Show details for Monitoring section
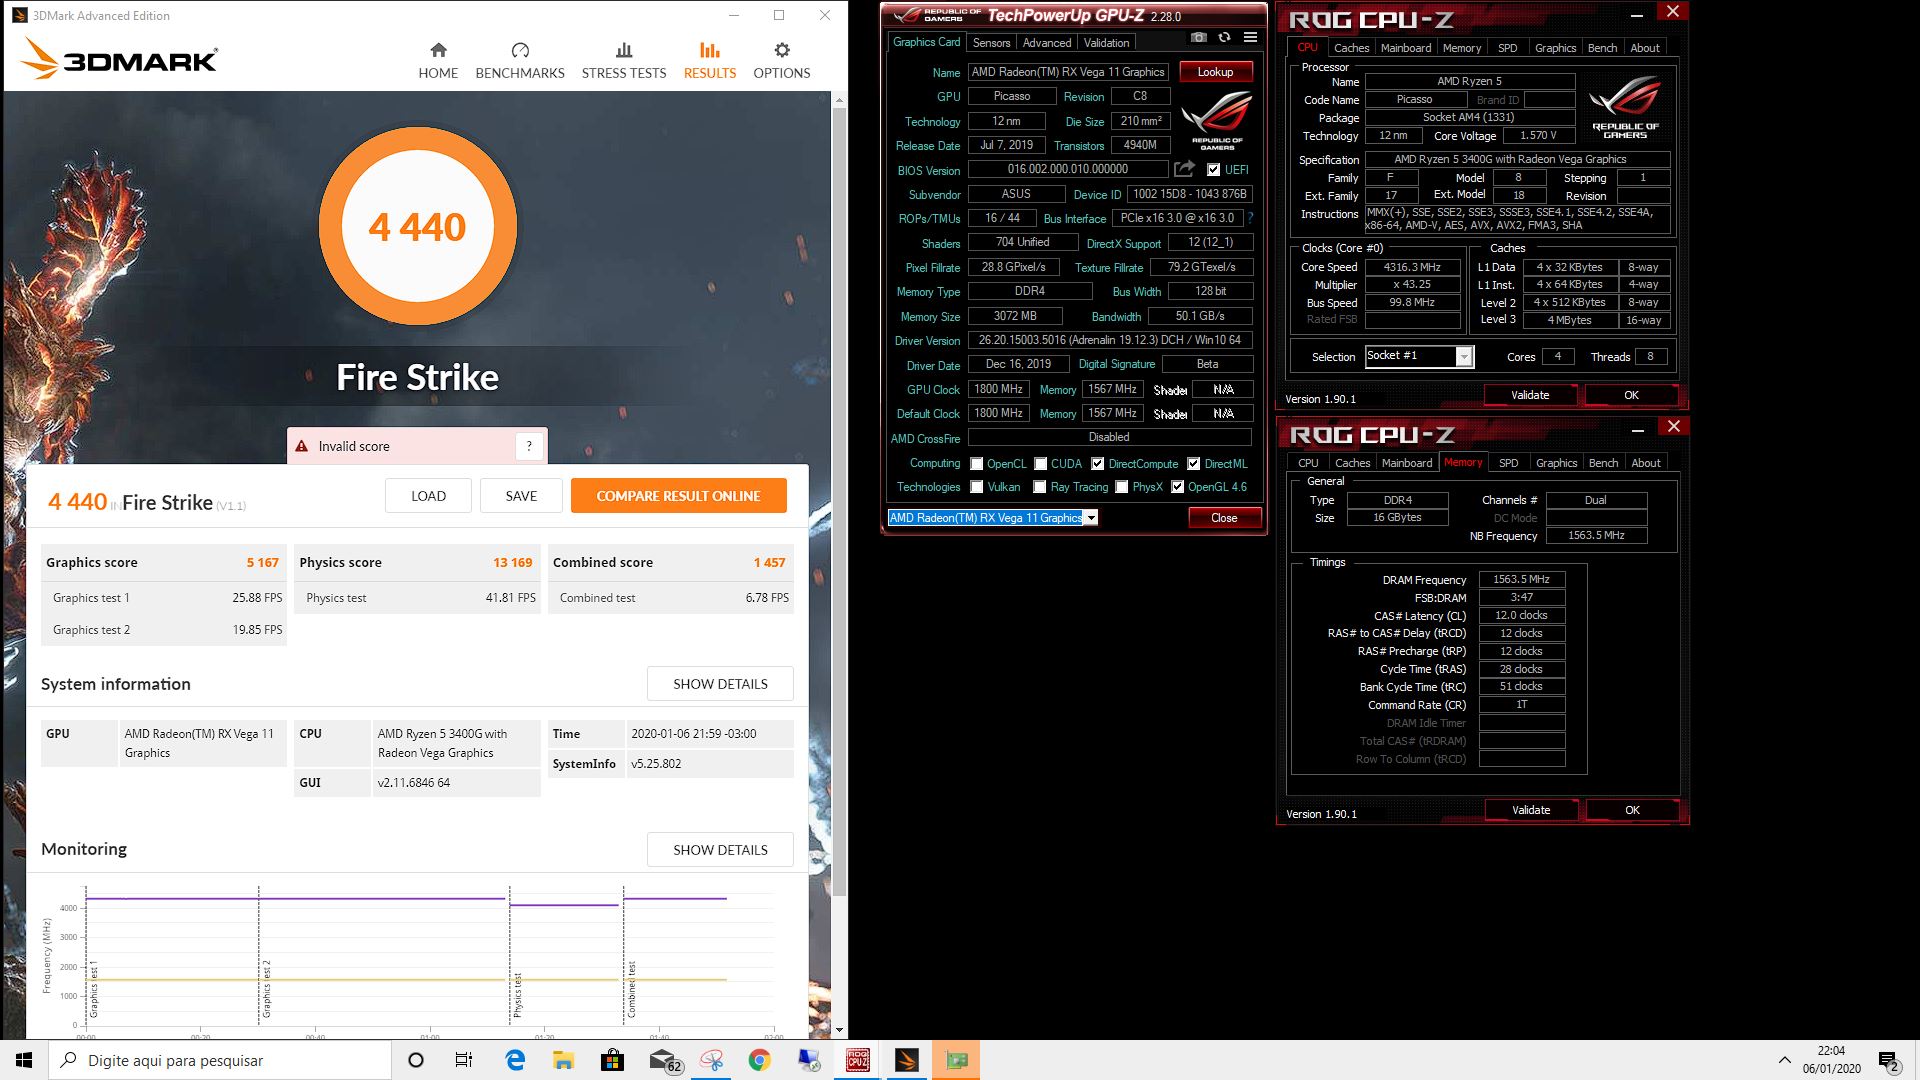This screenshot has height=1080, width=1920. point(720,850)
